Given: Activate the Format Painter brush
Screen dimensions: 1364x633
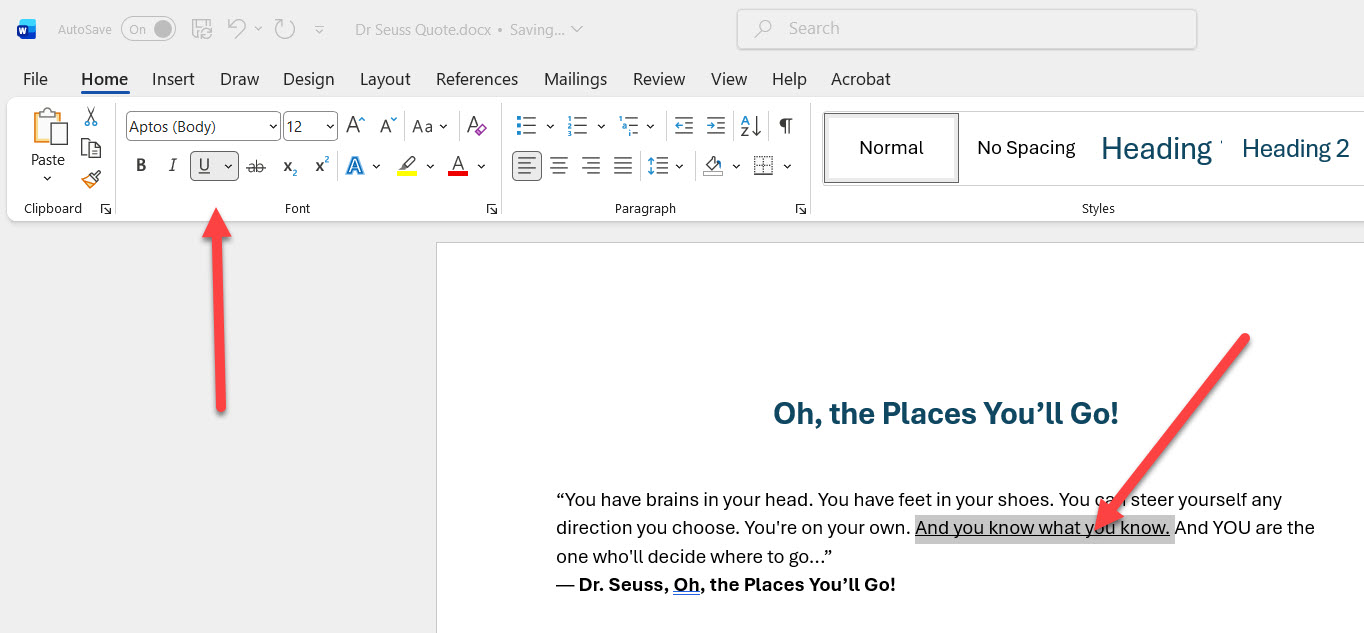Looking at the screenshot, I should point(91,179).
